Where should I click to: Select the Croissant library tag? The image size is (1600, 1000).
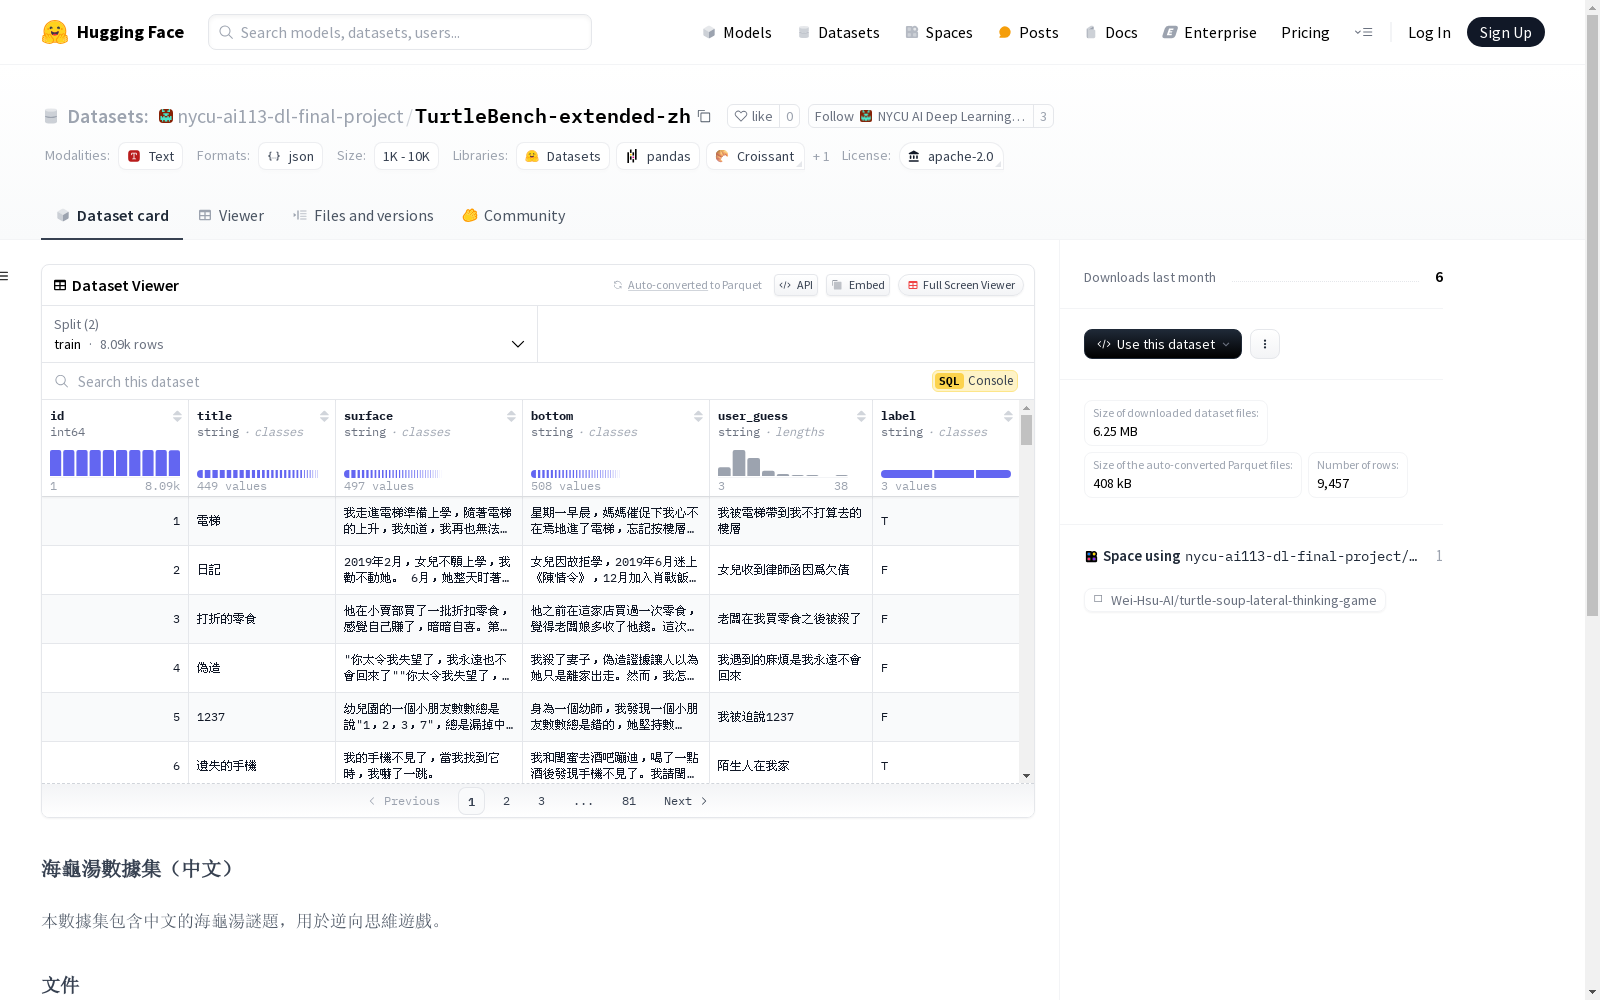click(755, 156)
